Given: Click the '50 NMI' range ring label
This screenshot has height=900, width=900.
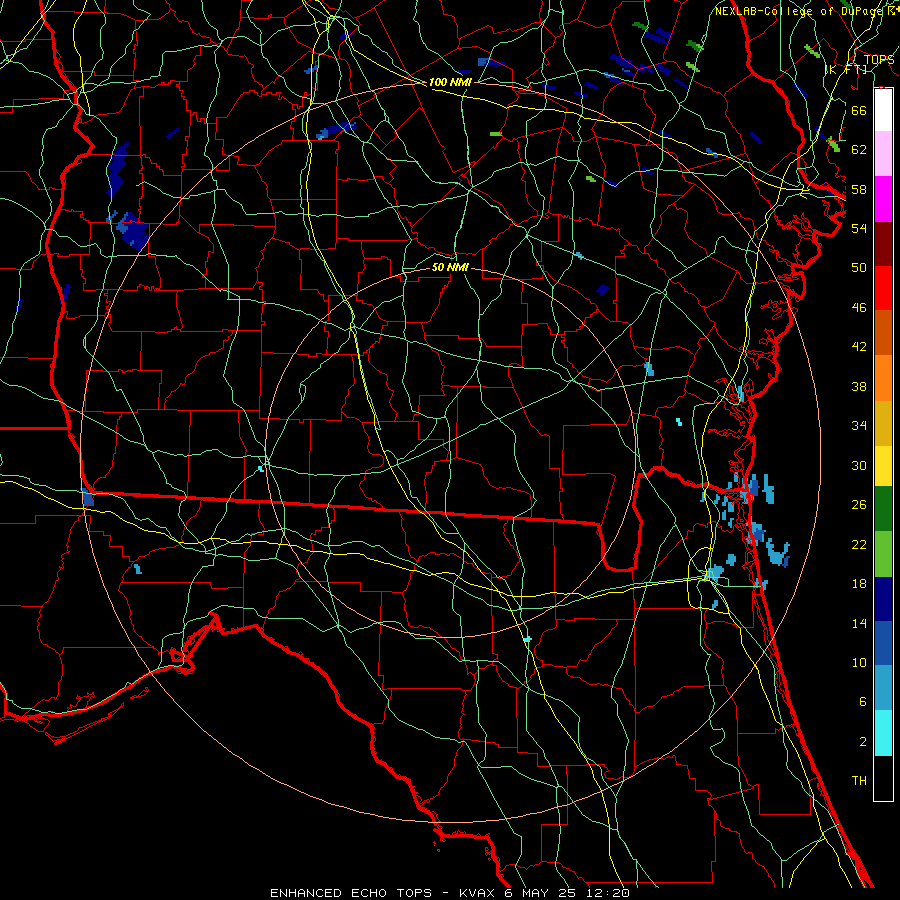Looking at the screenshot, I should point(450,267).
